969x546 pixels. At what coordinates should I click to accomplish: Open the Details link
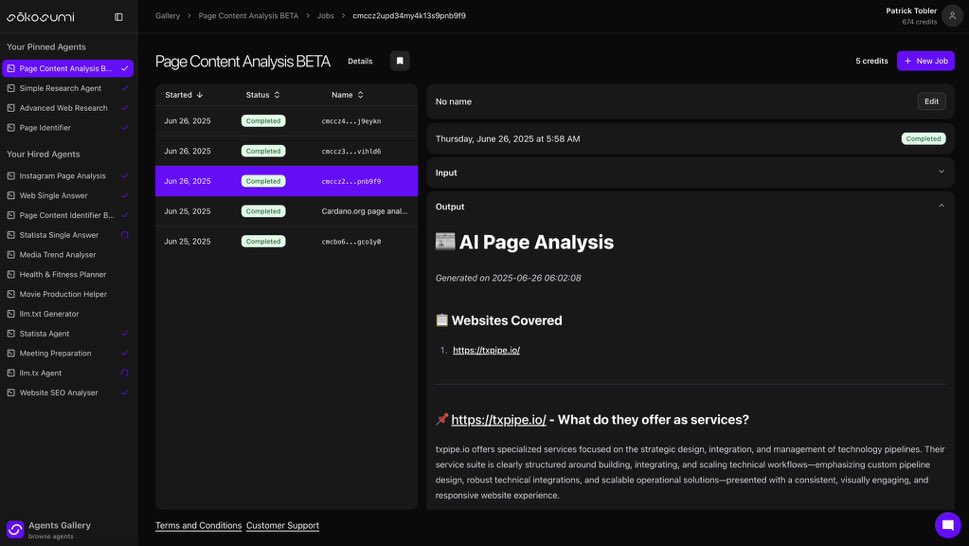[360, 61]
